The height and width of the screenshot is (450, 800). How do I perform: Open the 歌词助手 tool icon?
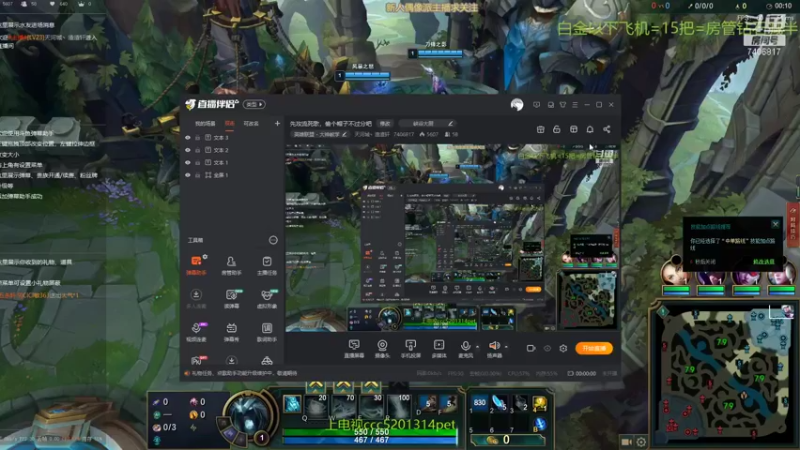click(267, 332)
